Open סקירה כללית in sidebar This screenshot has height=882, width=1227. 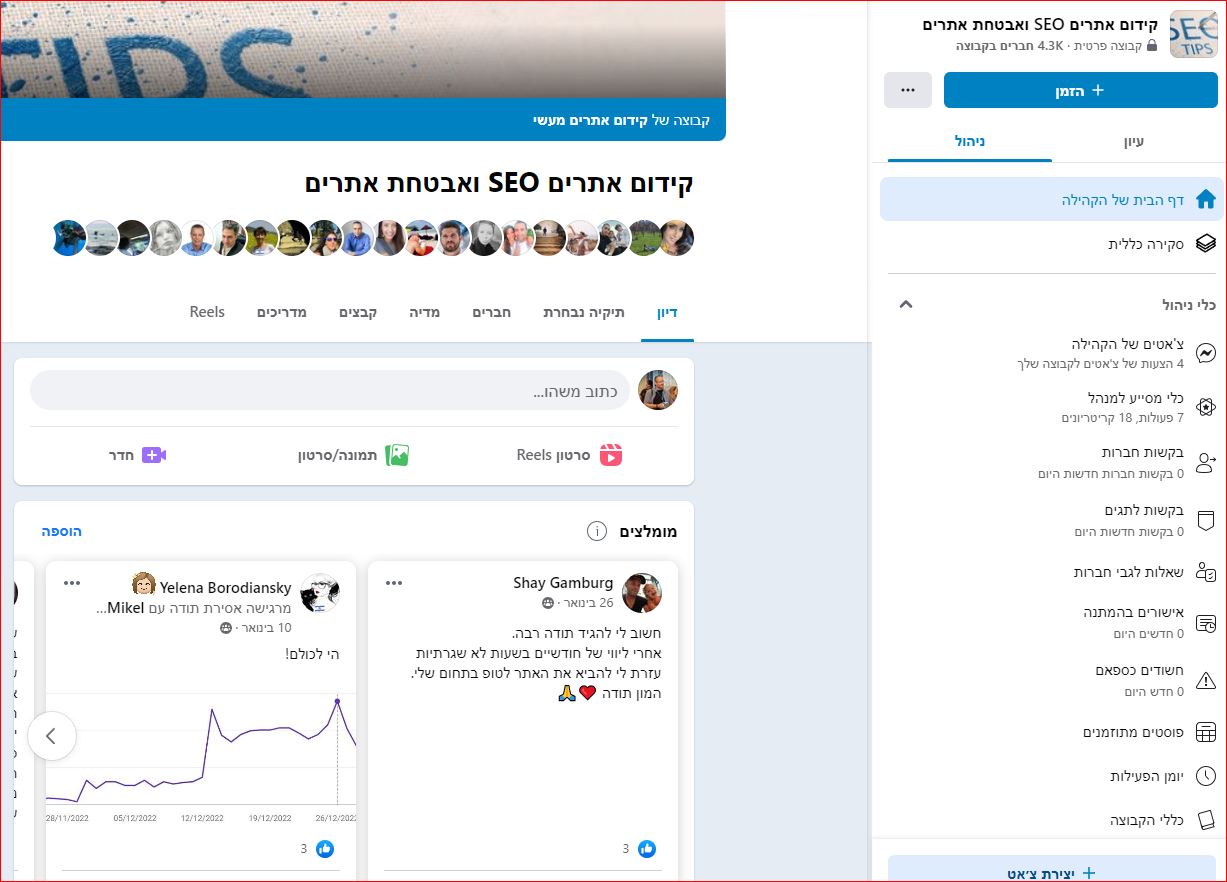[x=1051, y=243]
